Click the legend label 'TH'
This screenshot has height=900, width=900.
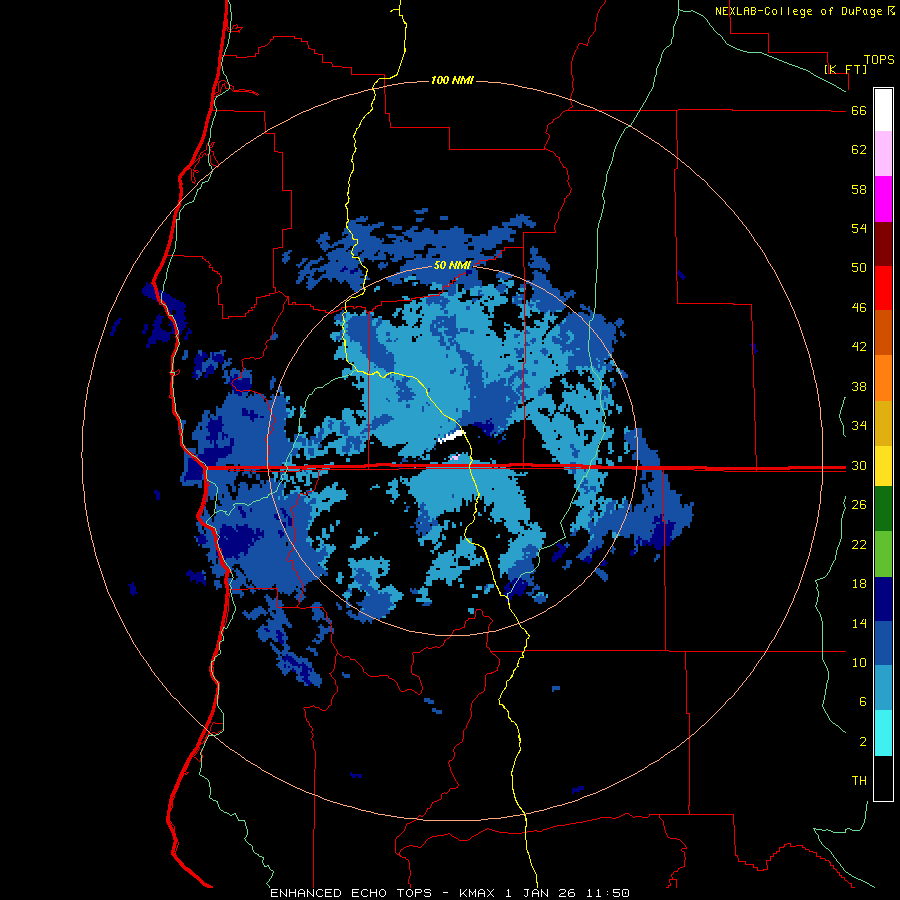tap(859, 781)
